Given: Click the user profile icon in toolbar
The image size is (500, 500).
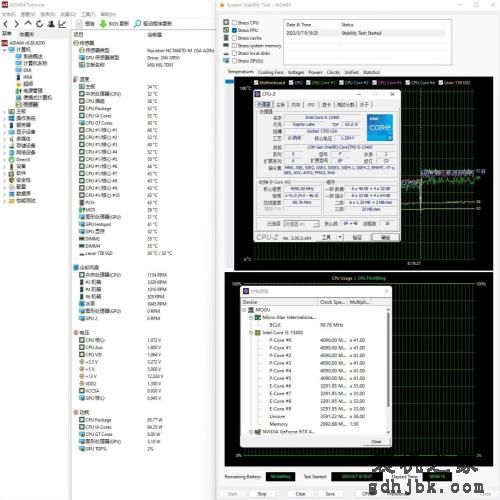Looking at the screenshot, I should pyautogui.click(x=51, y=24).
